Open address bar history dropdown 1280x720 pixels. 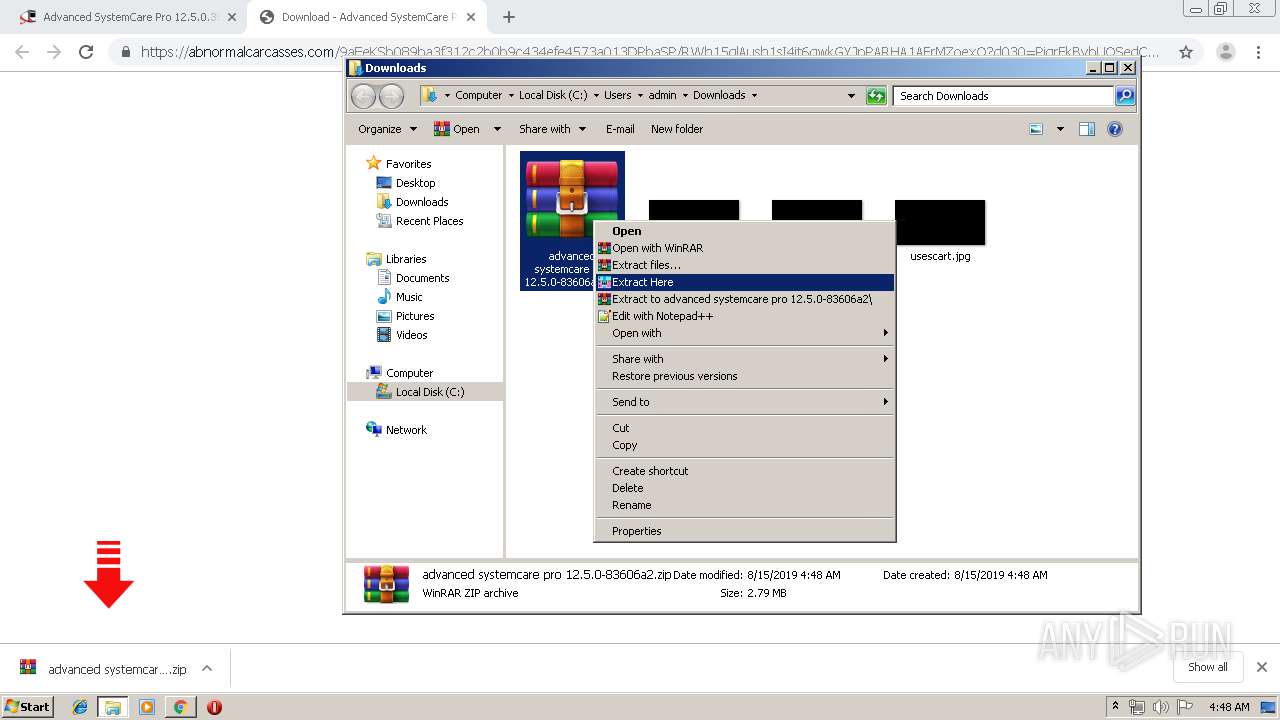click(x=851, y=96)
